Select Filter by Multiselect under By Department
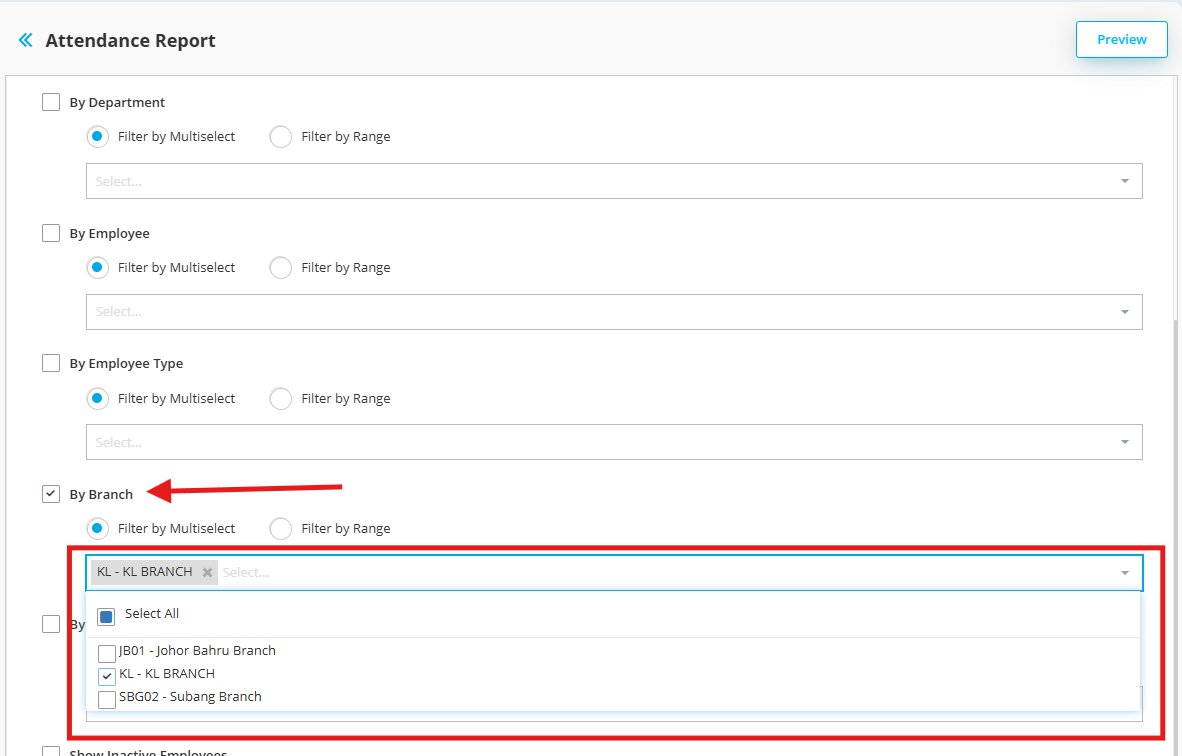Image resolution: width=1182 pixels, height=756 pixels. (97, 136)
